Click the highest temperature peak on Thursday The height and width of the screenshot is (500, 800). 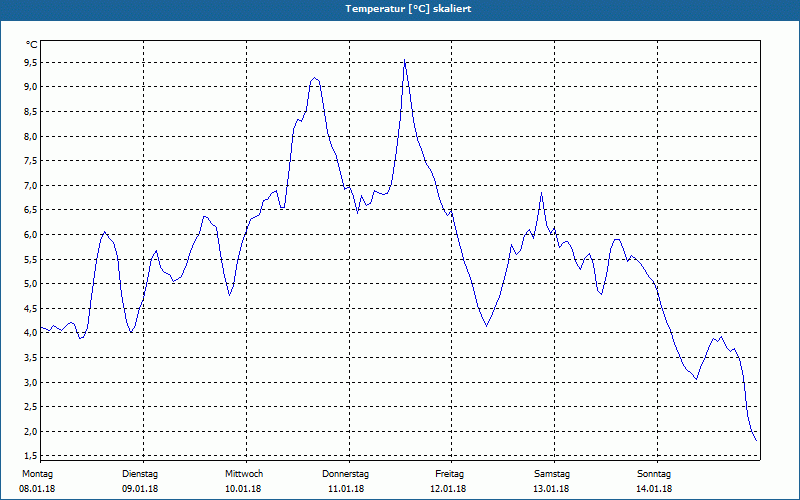[405, 60]
